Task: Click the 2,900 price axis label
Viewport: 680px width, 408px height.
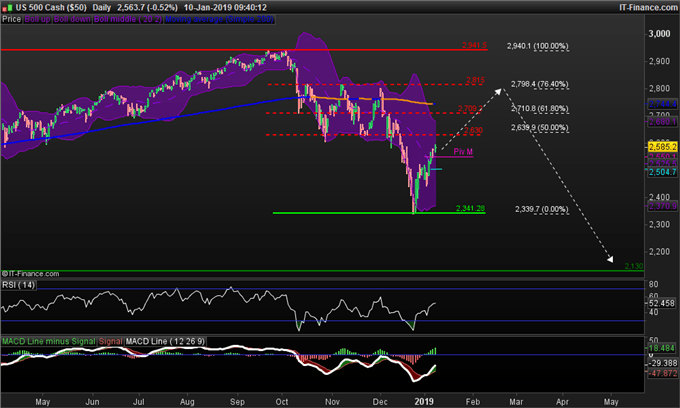Action: coord(659,61)
